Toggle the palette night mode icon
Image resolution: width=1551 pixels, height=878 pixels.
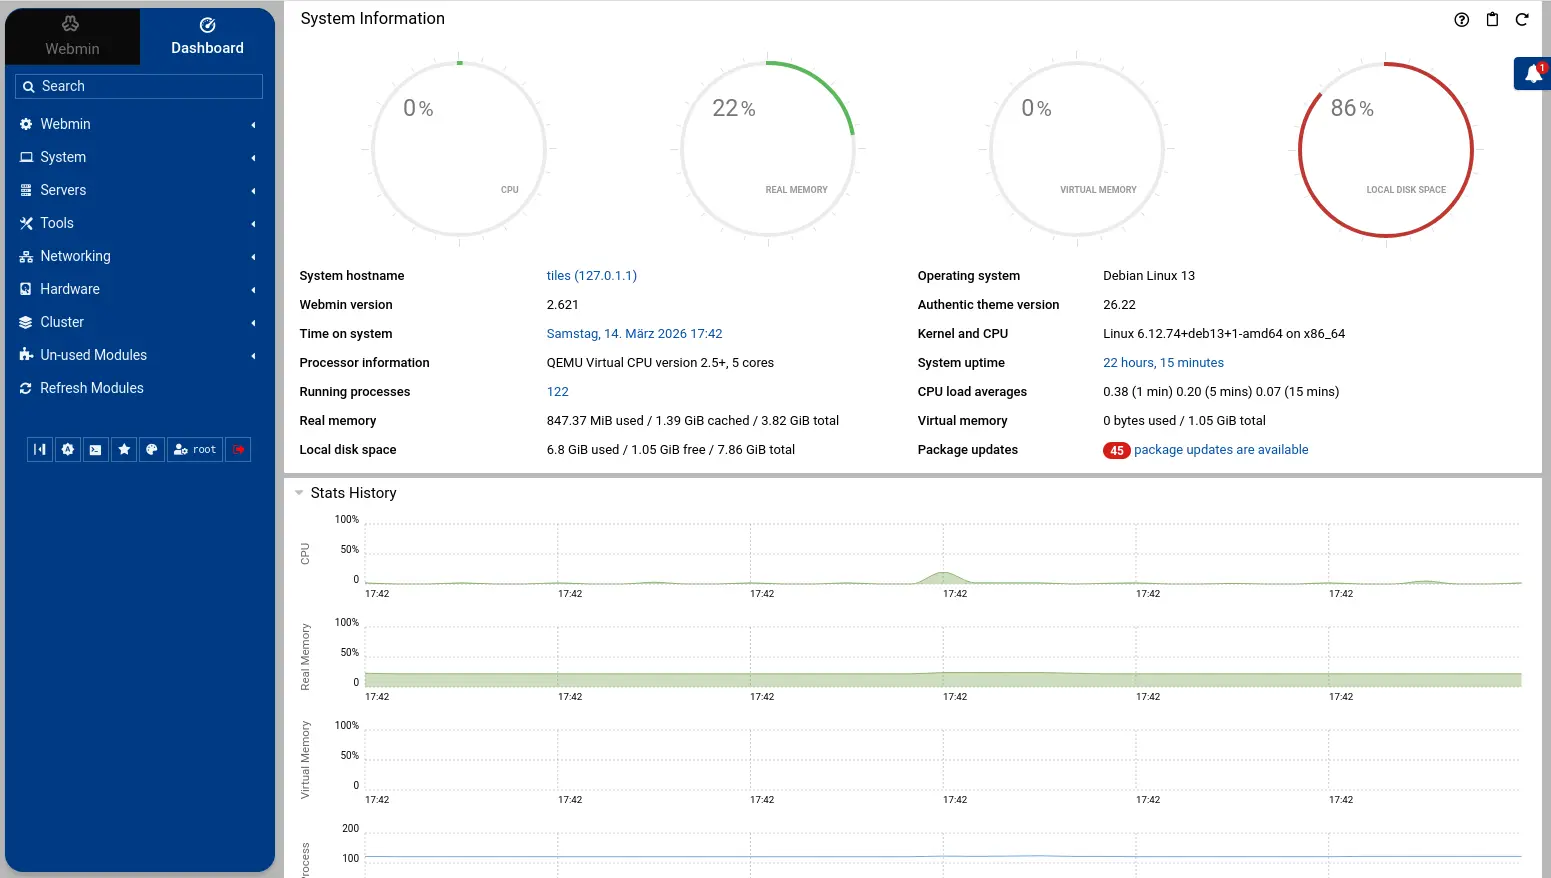(152, 450)
